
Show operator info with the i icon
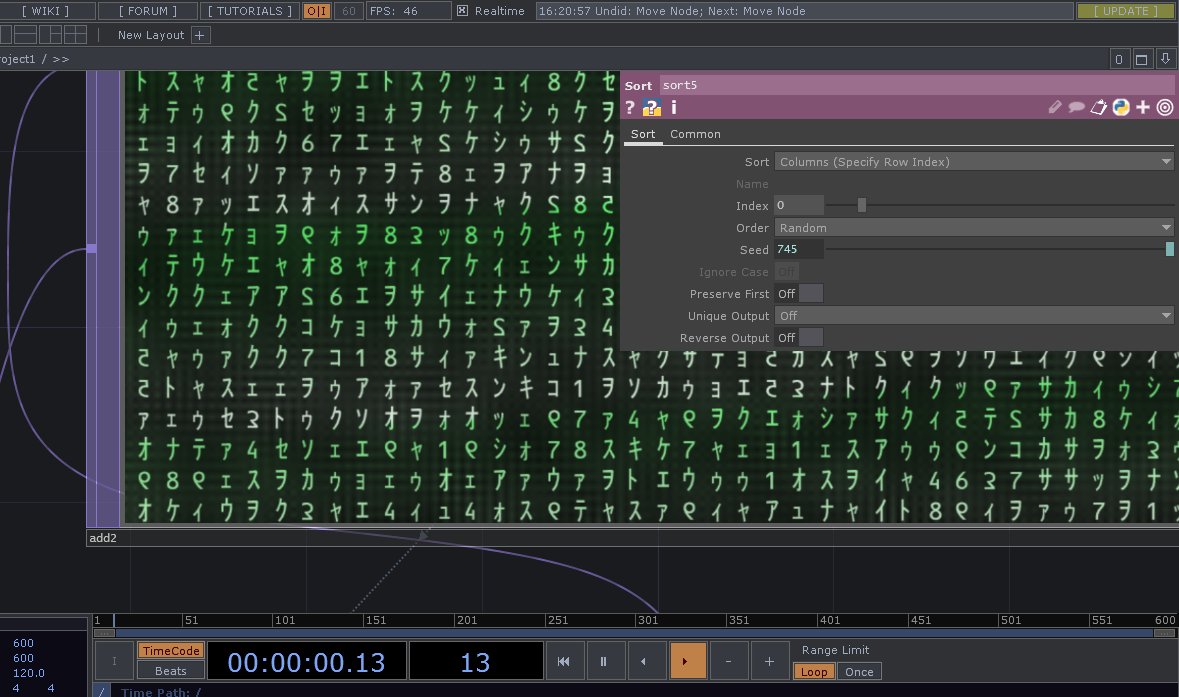tap(674, 108)
